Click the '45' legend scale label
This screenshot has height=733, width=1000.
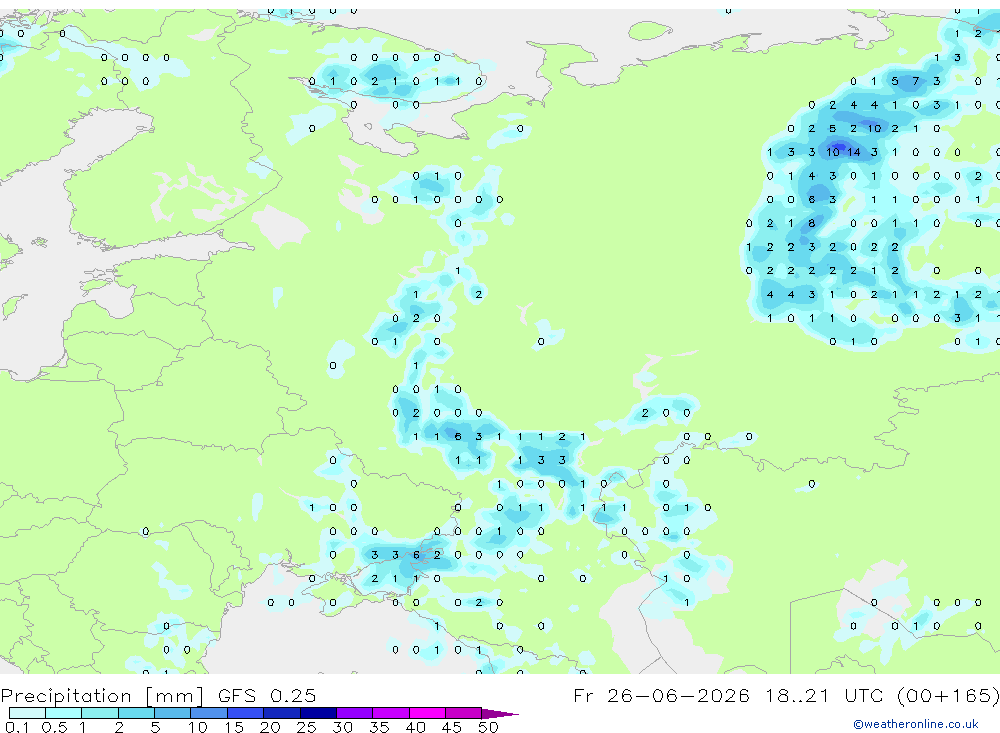452,727
